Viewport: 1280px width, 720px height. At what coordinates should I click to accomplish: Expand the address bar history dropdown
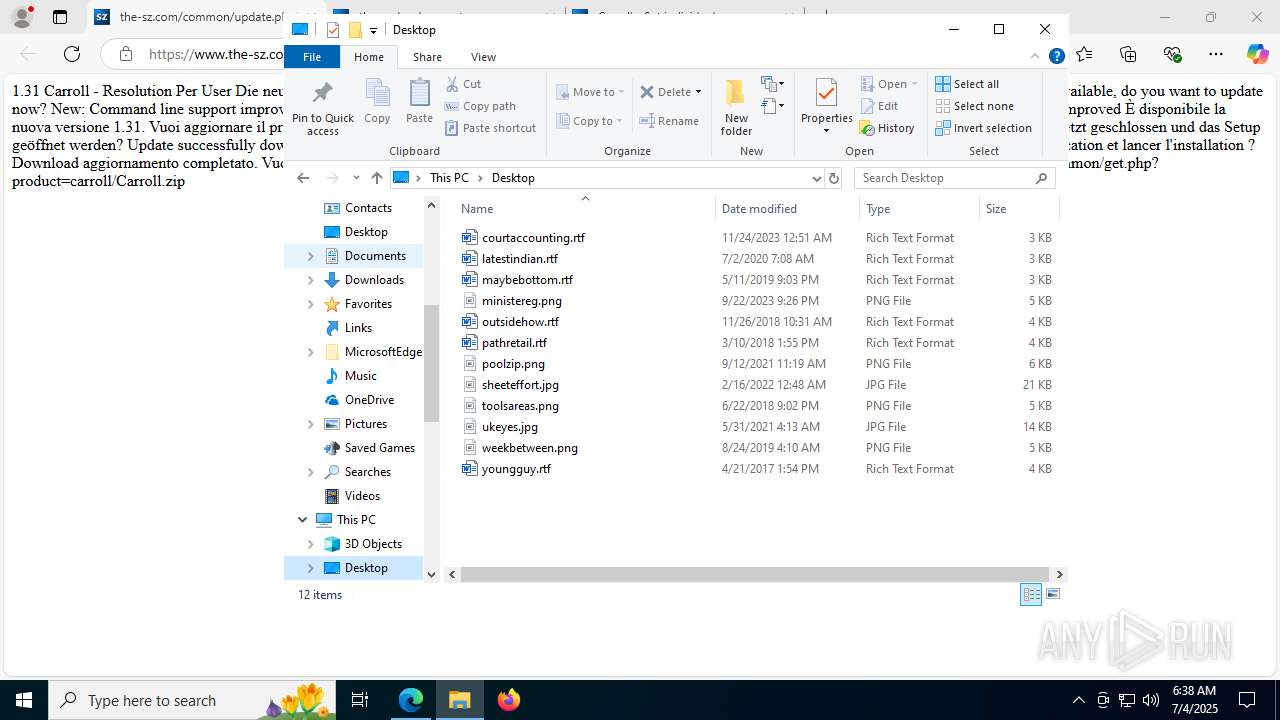(x=817, y=178)
